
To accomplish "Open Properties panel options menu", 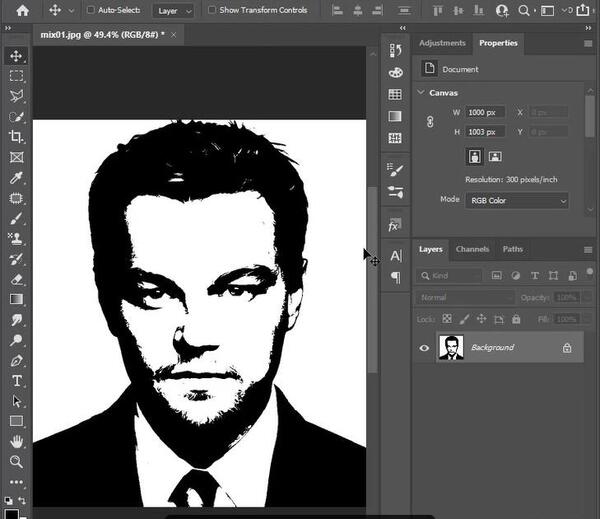I will (589, 44).
